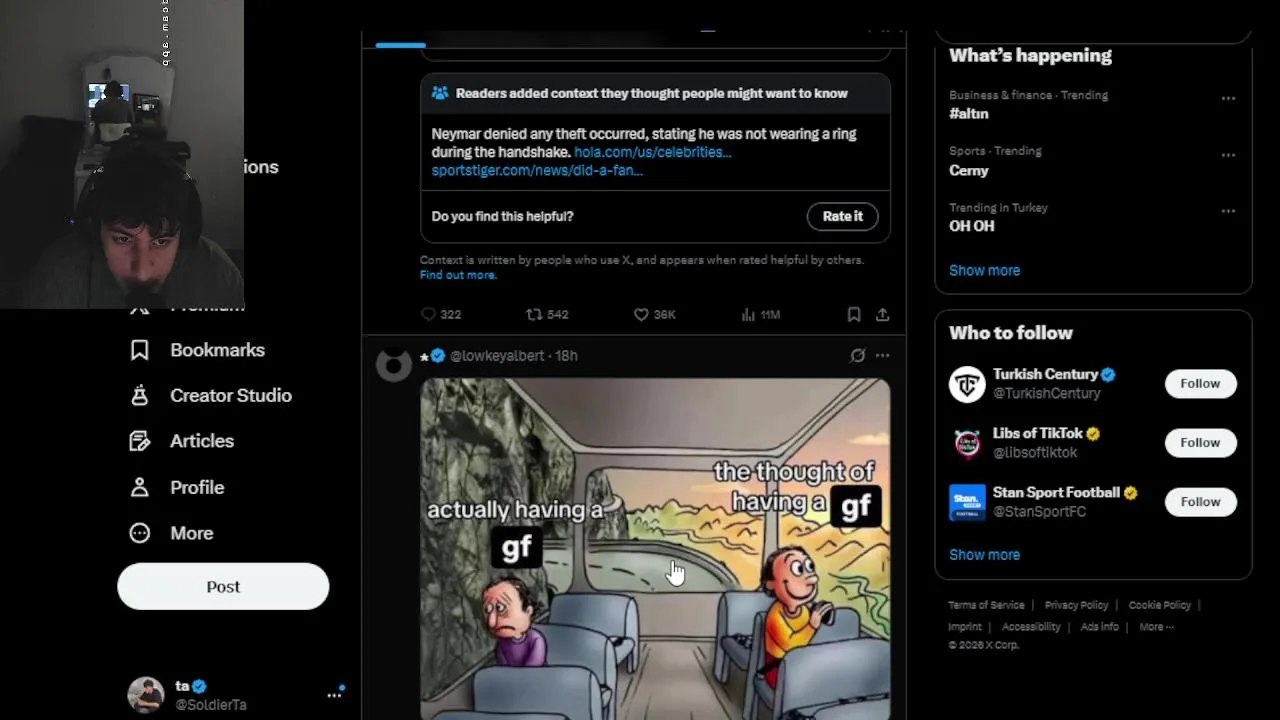Open Imprint footer link
Screen dimensions: 1280x720
point(964,627)
